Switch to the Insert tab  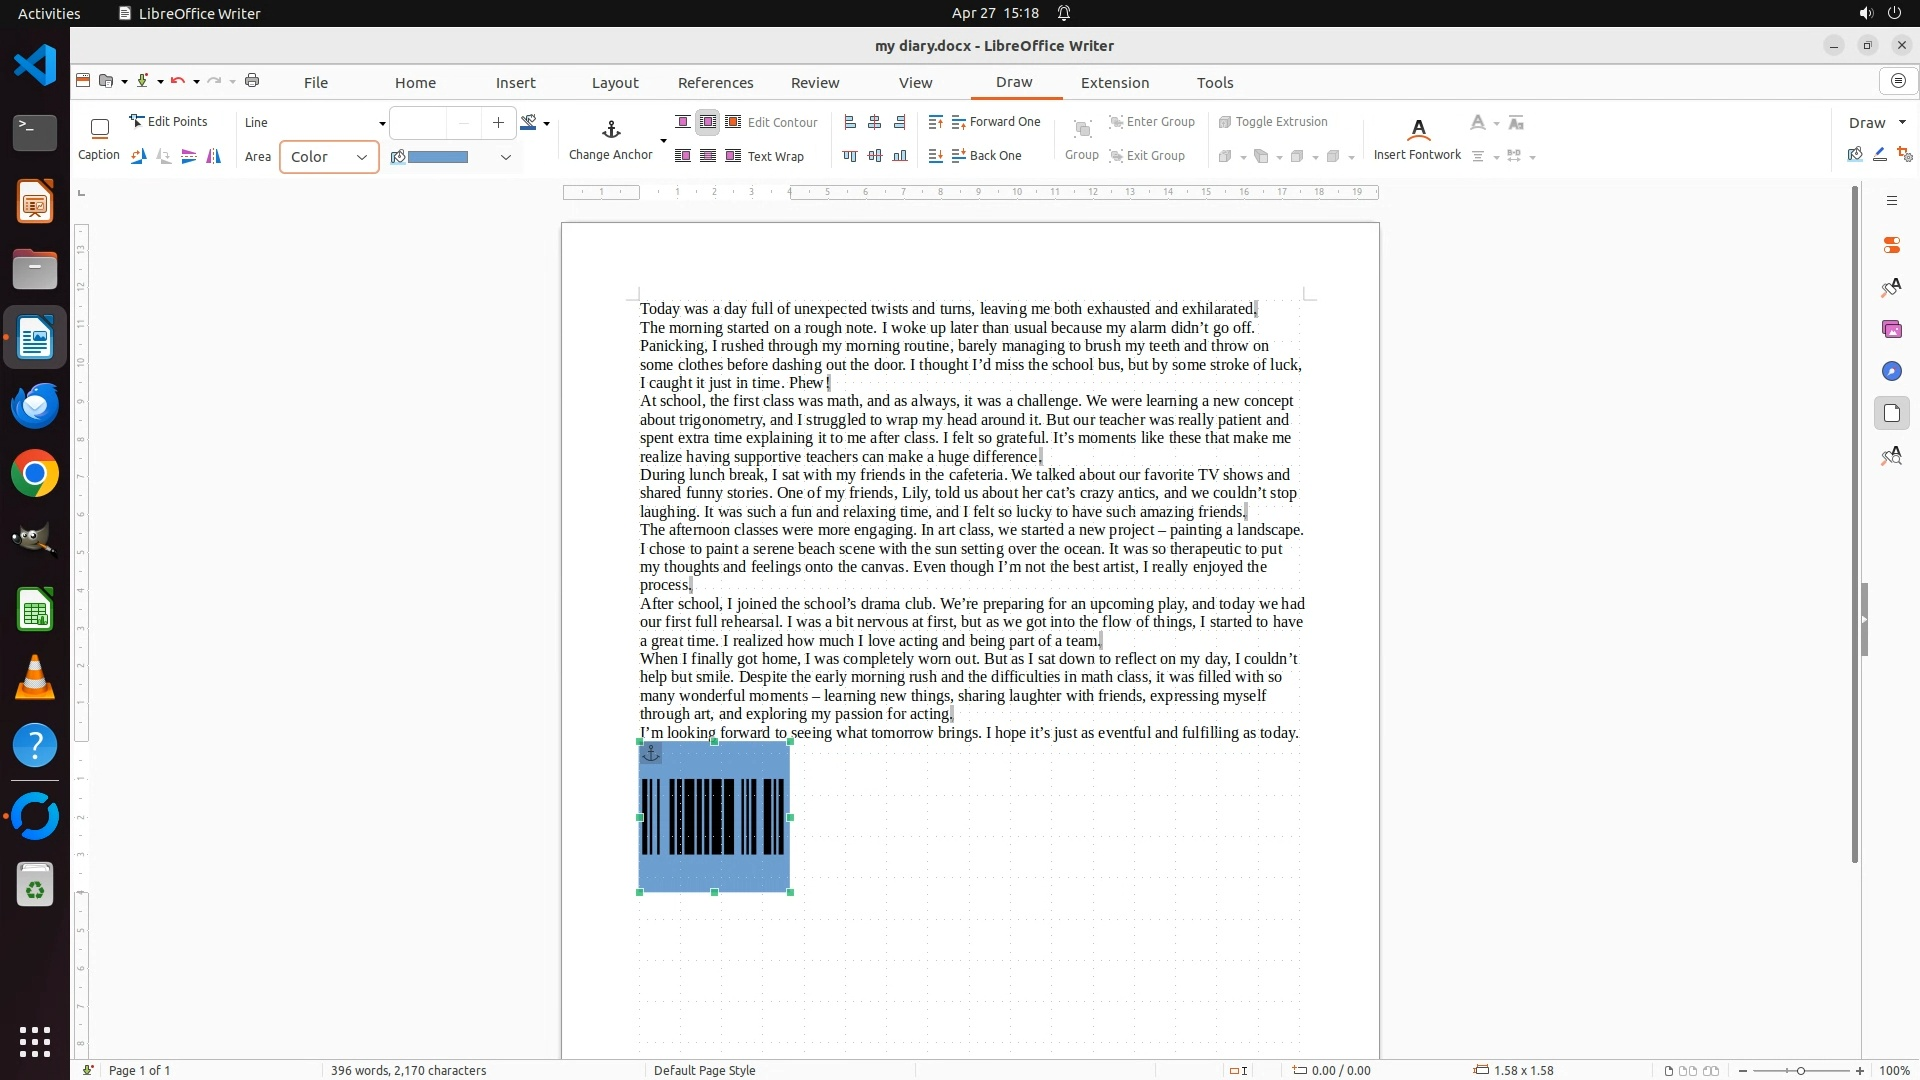click(x=515, y=82)
